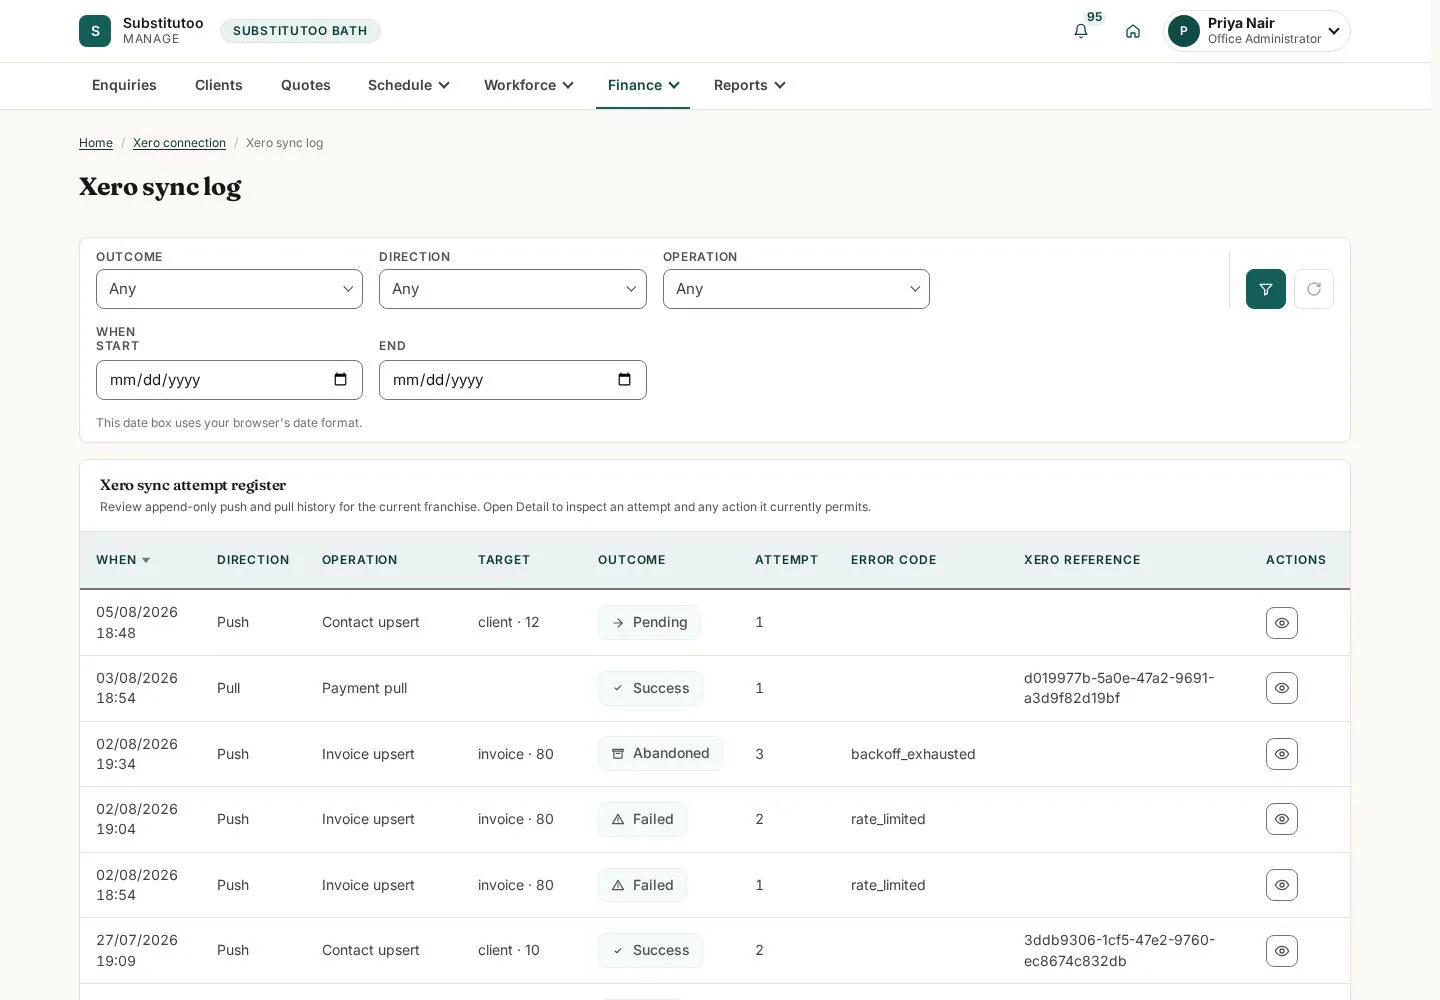Click the Substitutoo Bath franchise badge

point(300,31)
